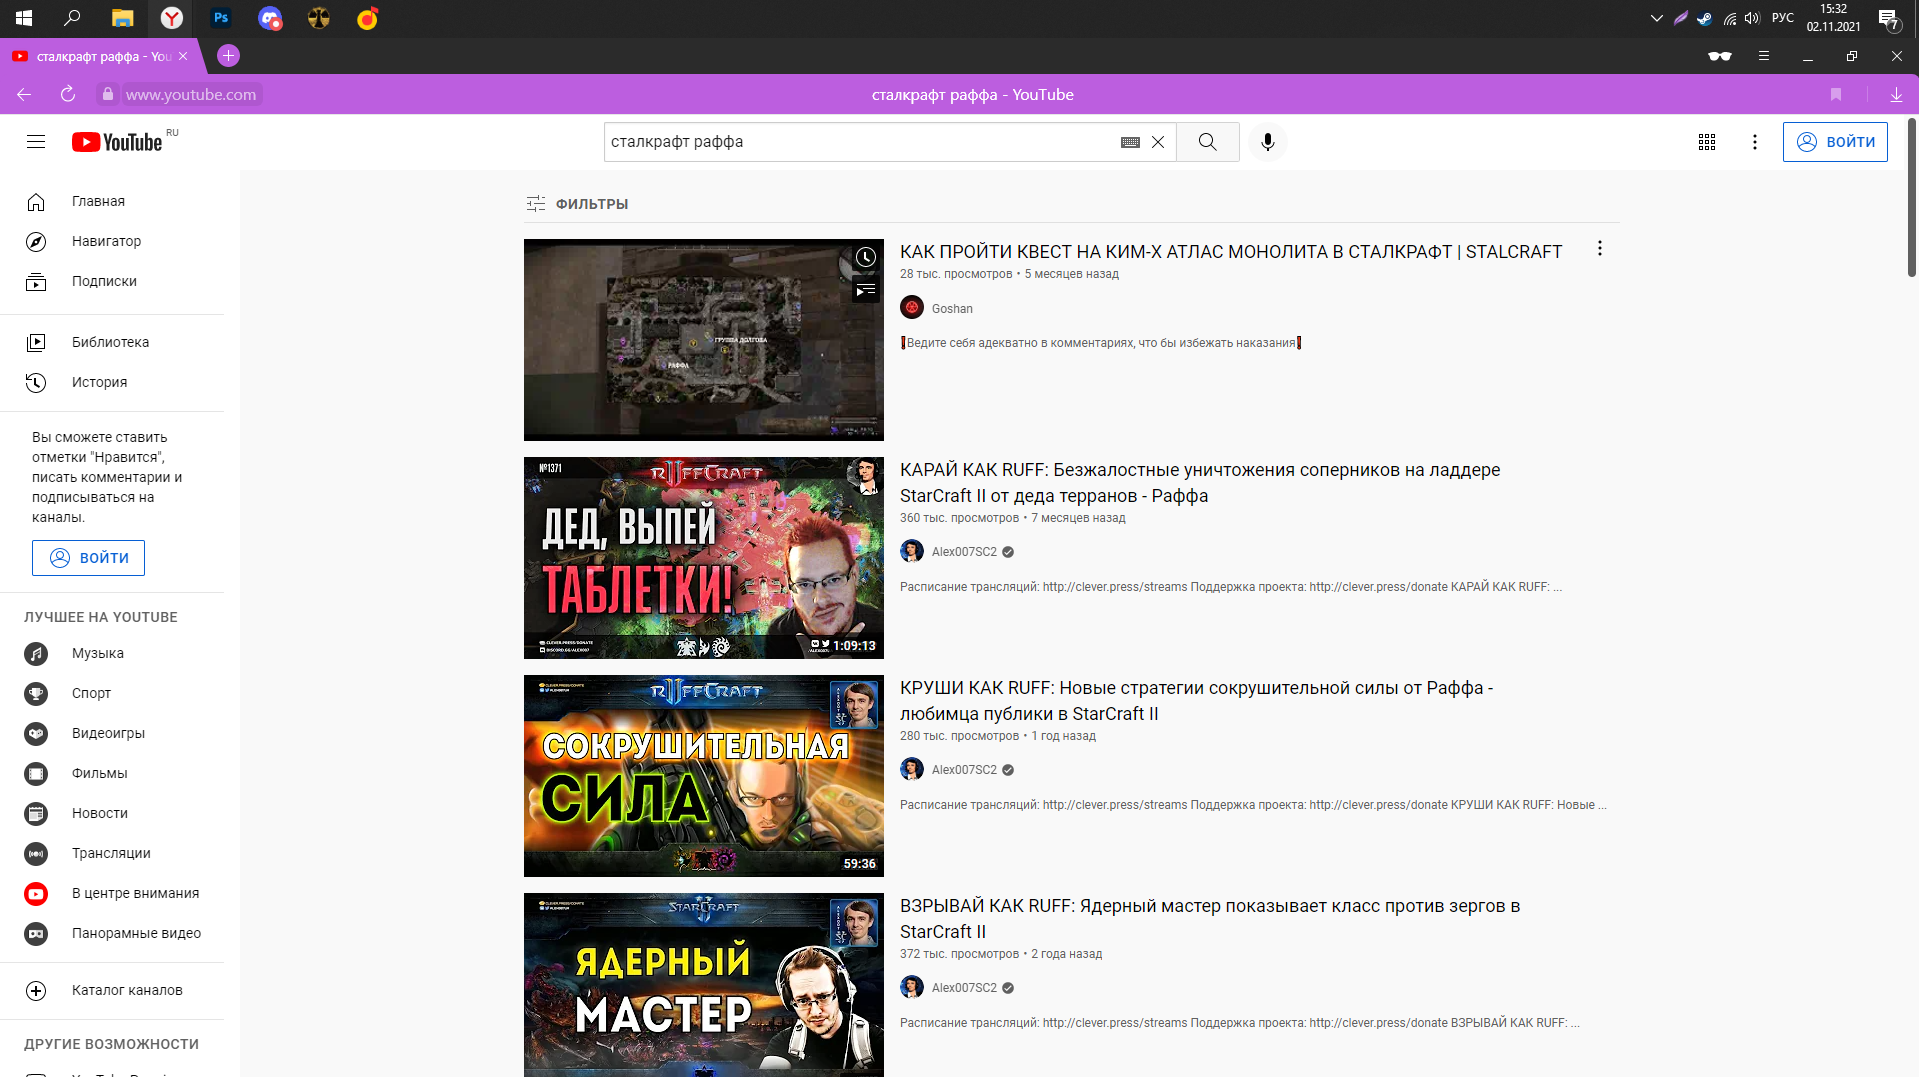
Task: Click the ДЕД, ВЫПЕЙ ТАБЛЕТКИ thumbnail
Action: pos(704,558)
